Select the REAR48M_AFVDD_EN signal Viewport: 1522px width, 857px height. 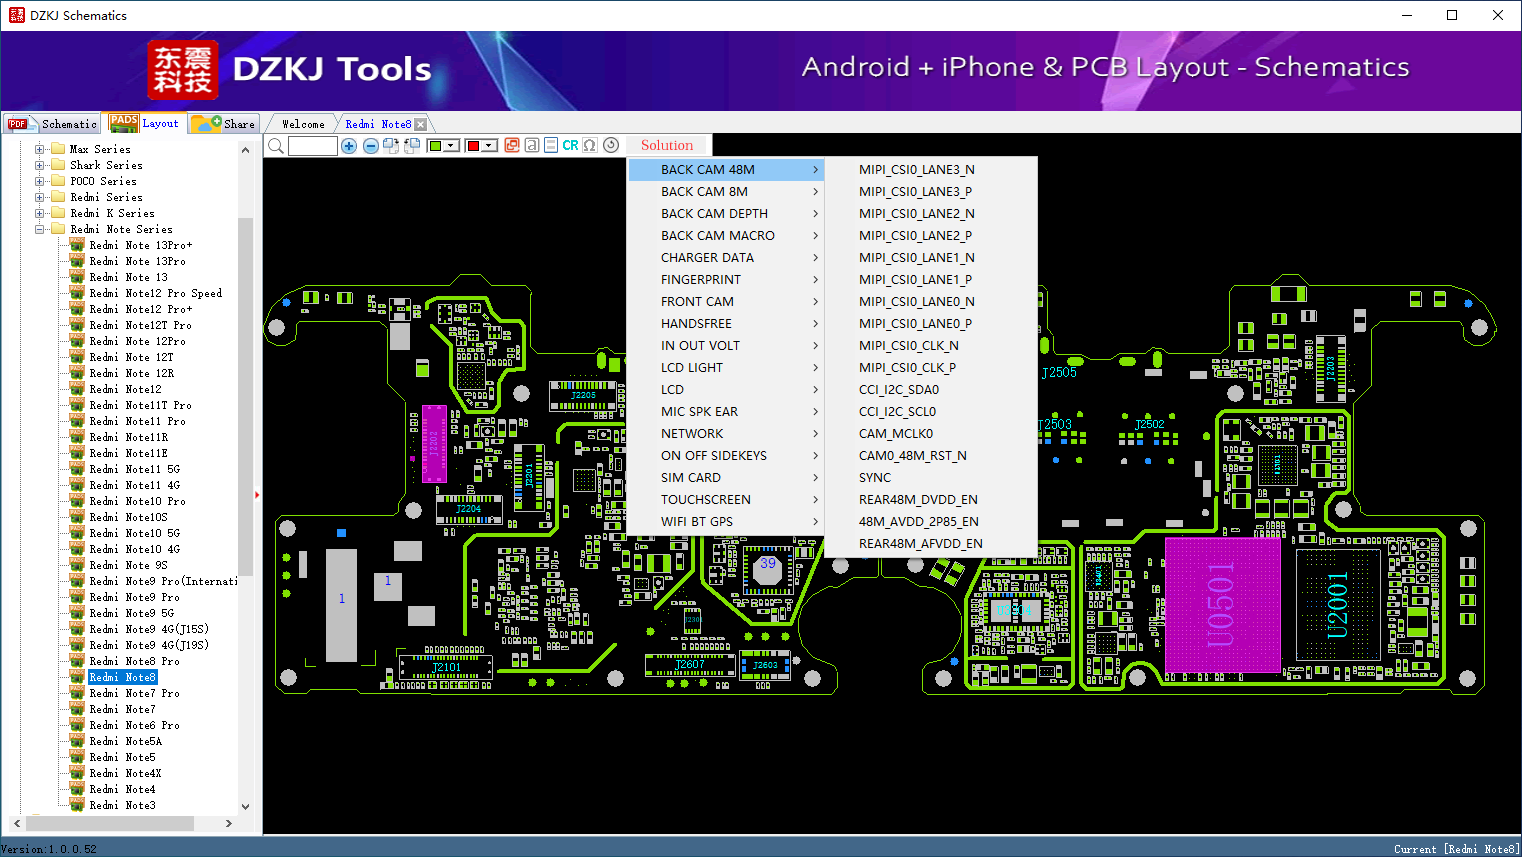931,544
